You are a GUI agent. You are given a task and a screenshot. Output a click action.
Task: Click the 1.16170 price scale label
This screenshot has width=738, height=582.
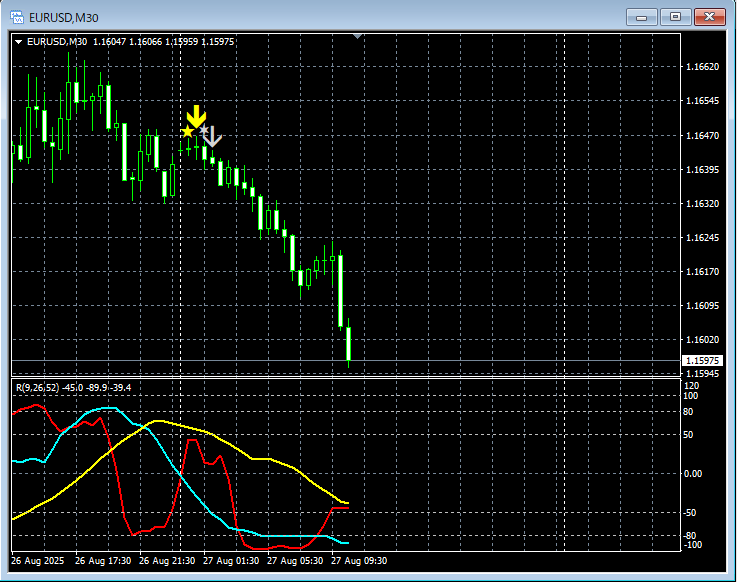702,271
